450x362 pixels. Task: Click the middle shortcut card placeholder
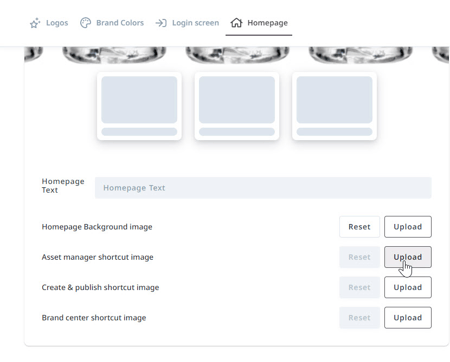pyautogui.click(x=237, y=106)
